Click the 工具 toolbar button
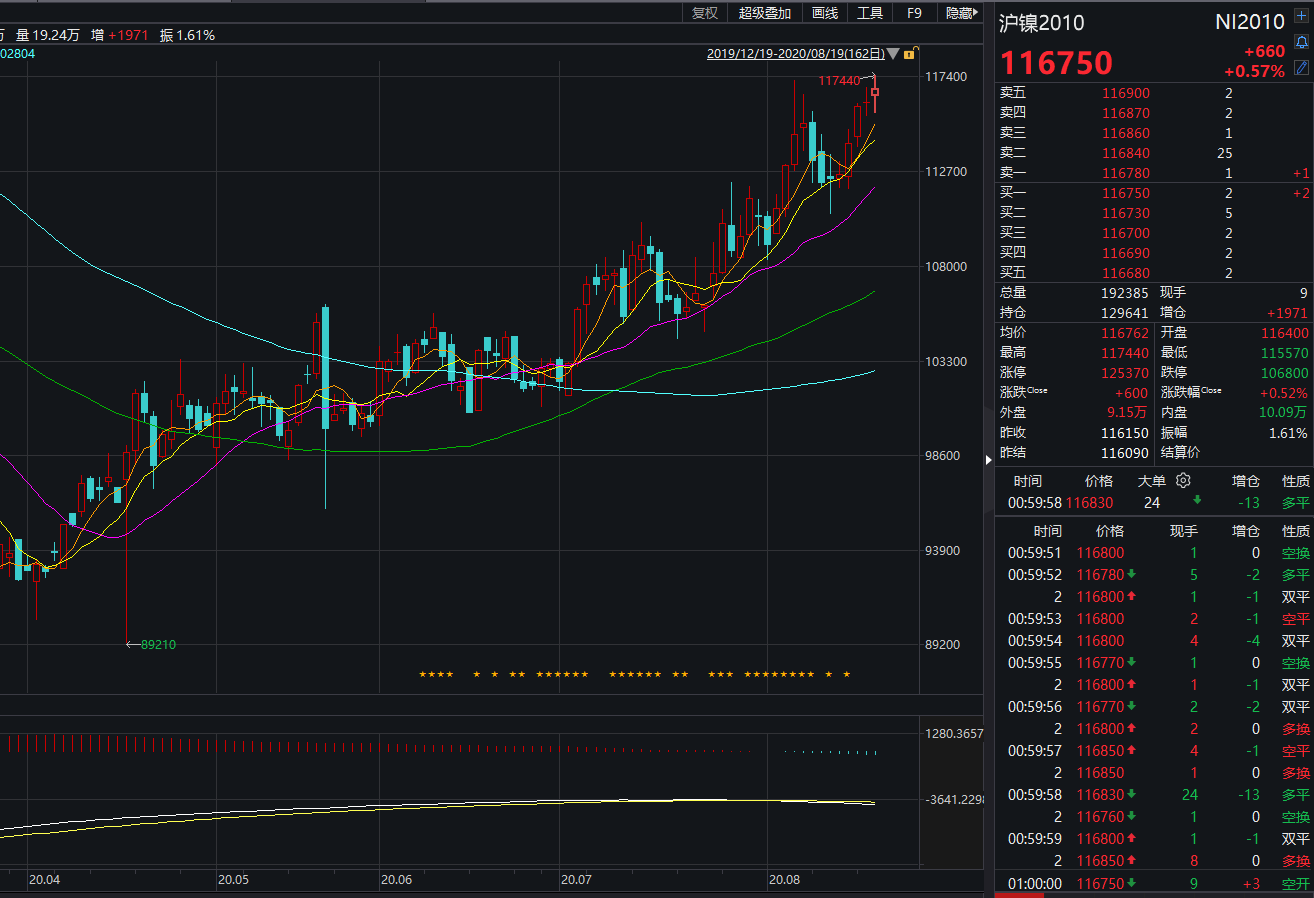Viewport: 1314px width, 898px height. 870,13
